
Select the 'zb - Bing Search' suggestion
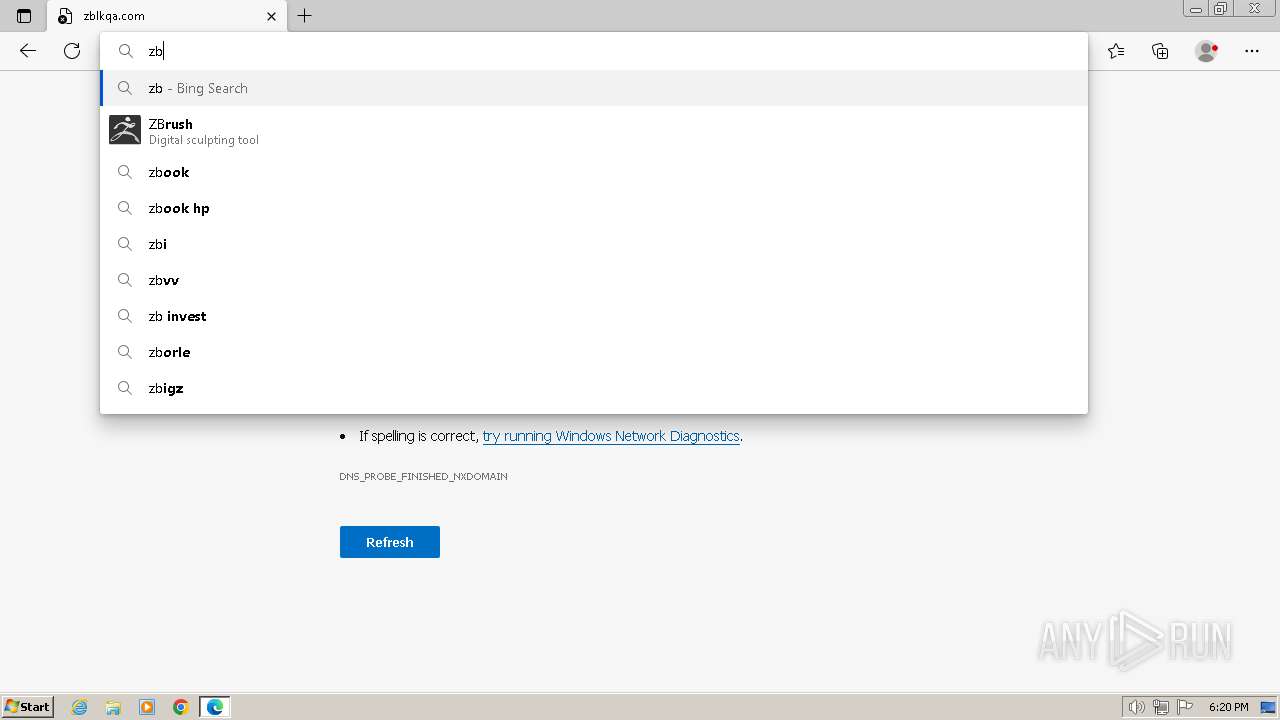point(594,88)
